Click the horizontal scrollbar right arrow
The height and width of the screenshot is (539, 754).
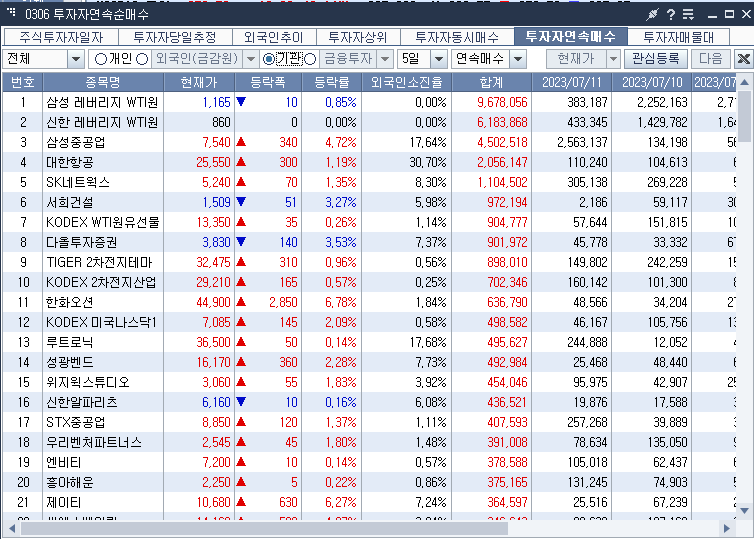point(727,528)
